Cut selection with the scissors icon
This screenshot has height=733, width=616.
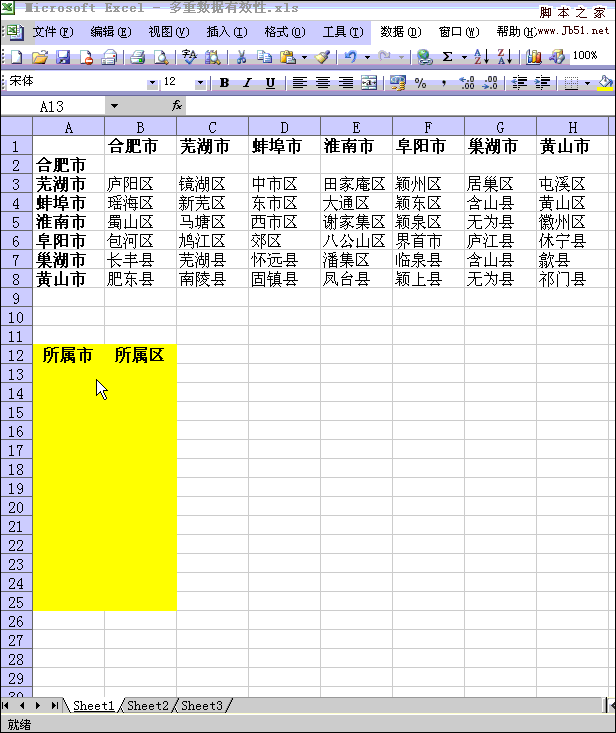tap(241, 57)
